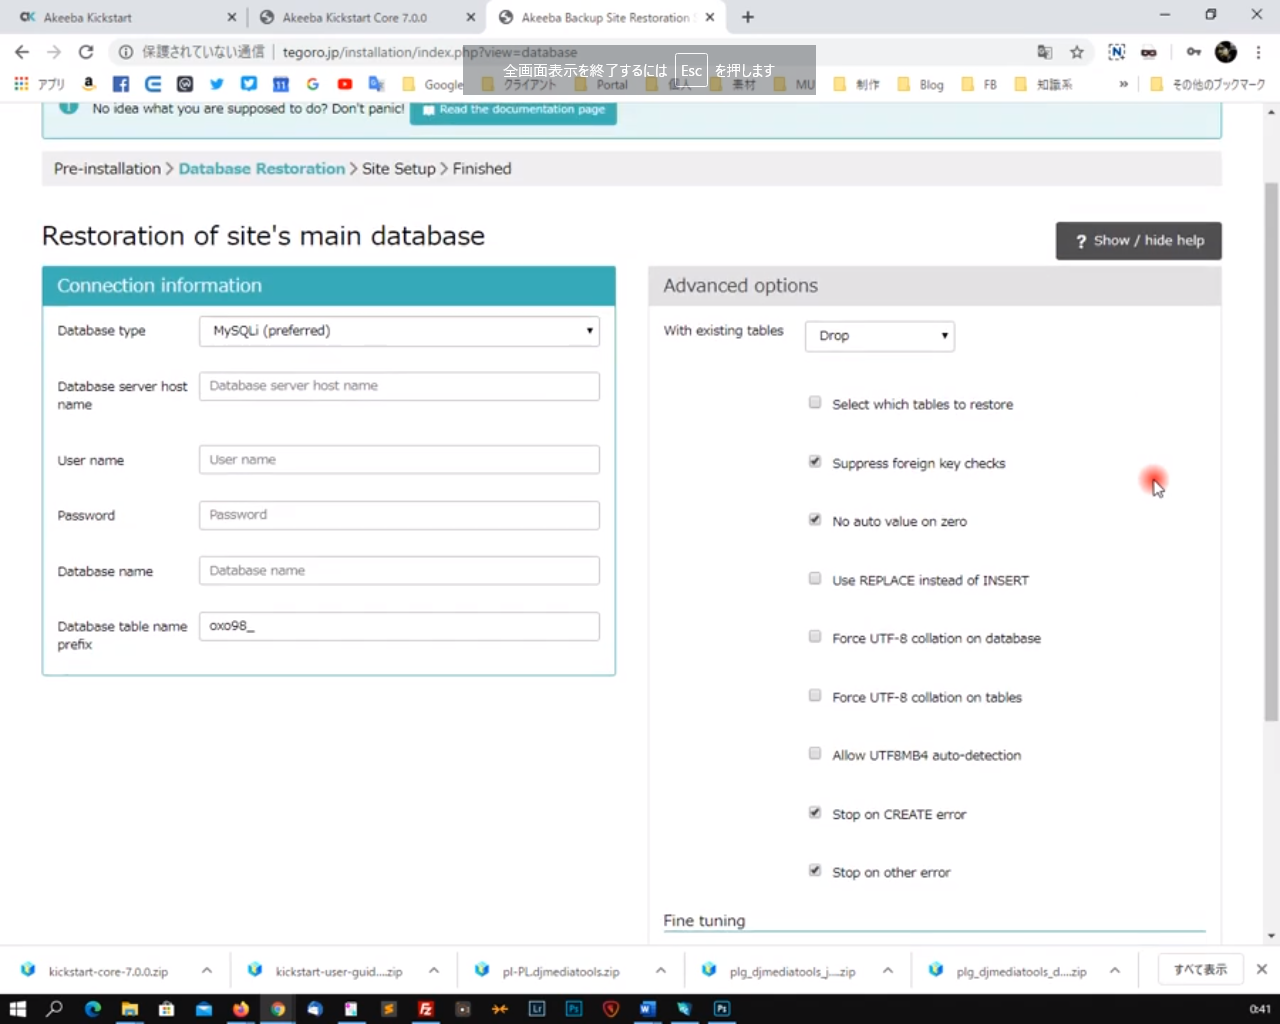Viewport: 1280px width, 1024px height.
Task: Click Read the documentation page button
Action: [x=513, y=110]
